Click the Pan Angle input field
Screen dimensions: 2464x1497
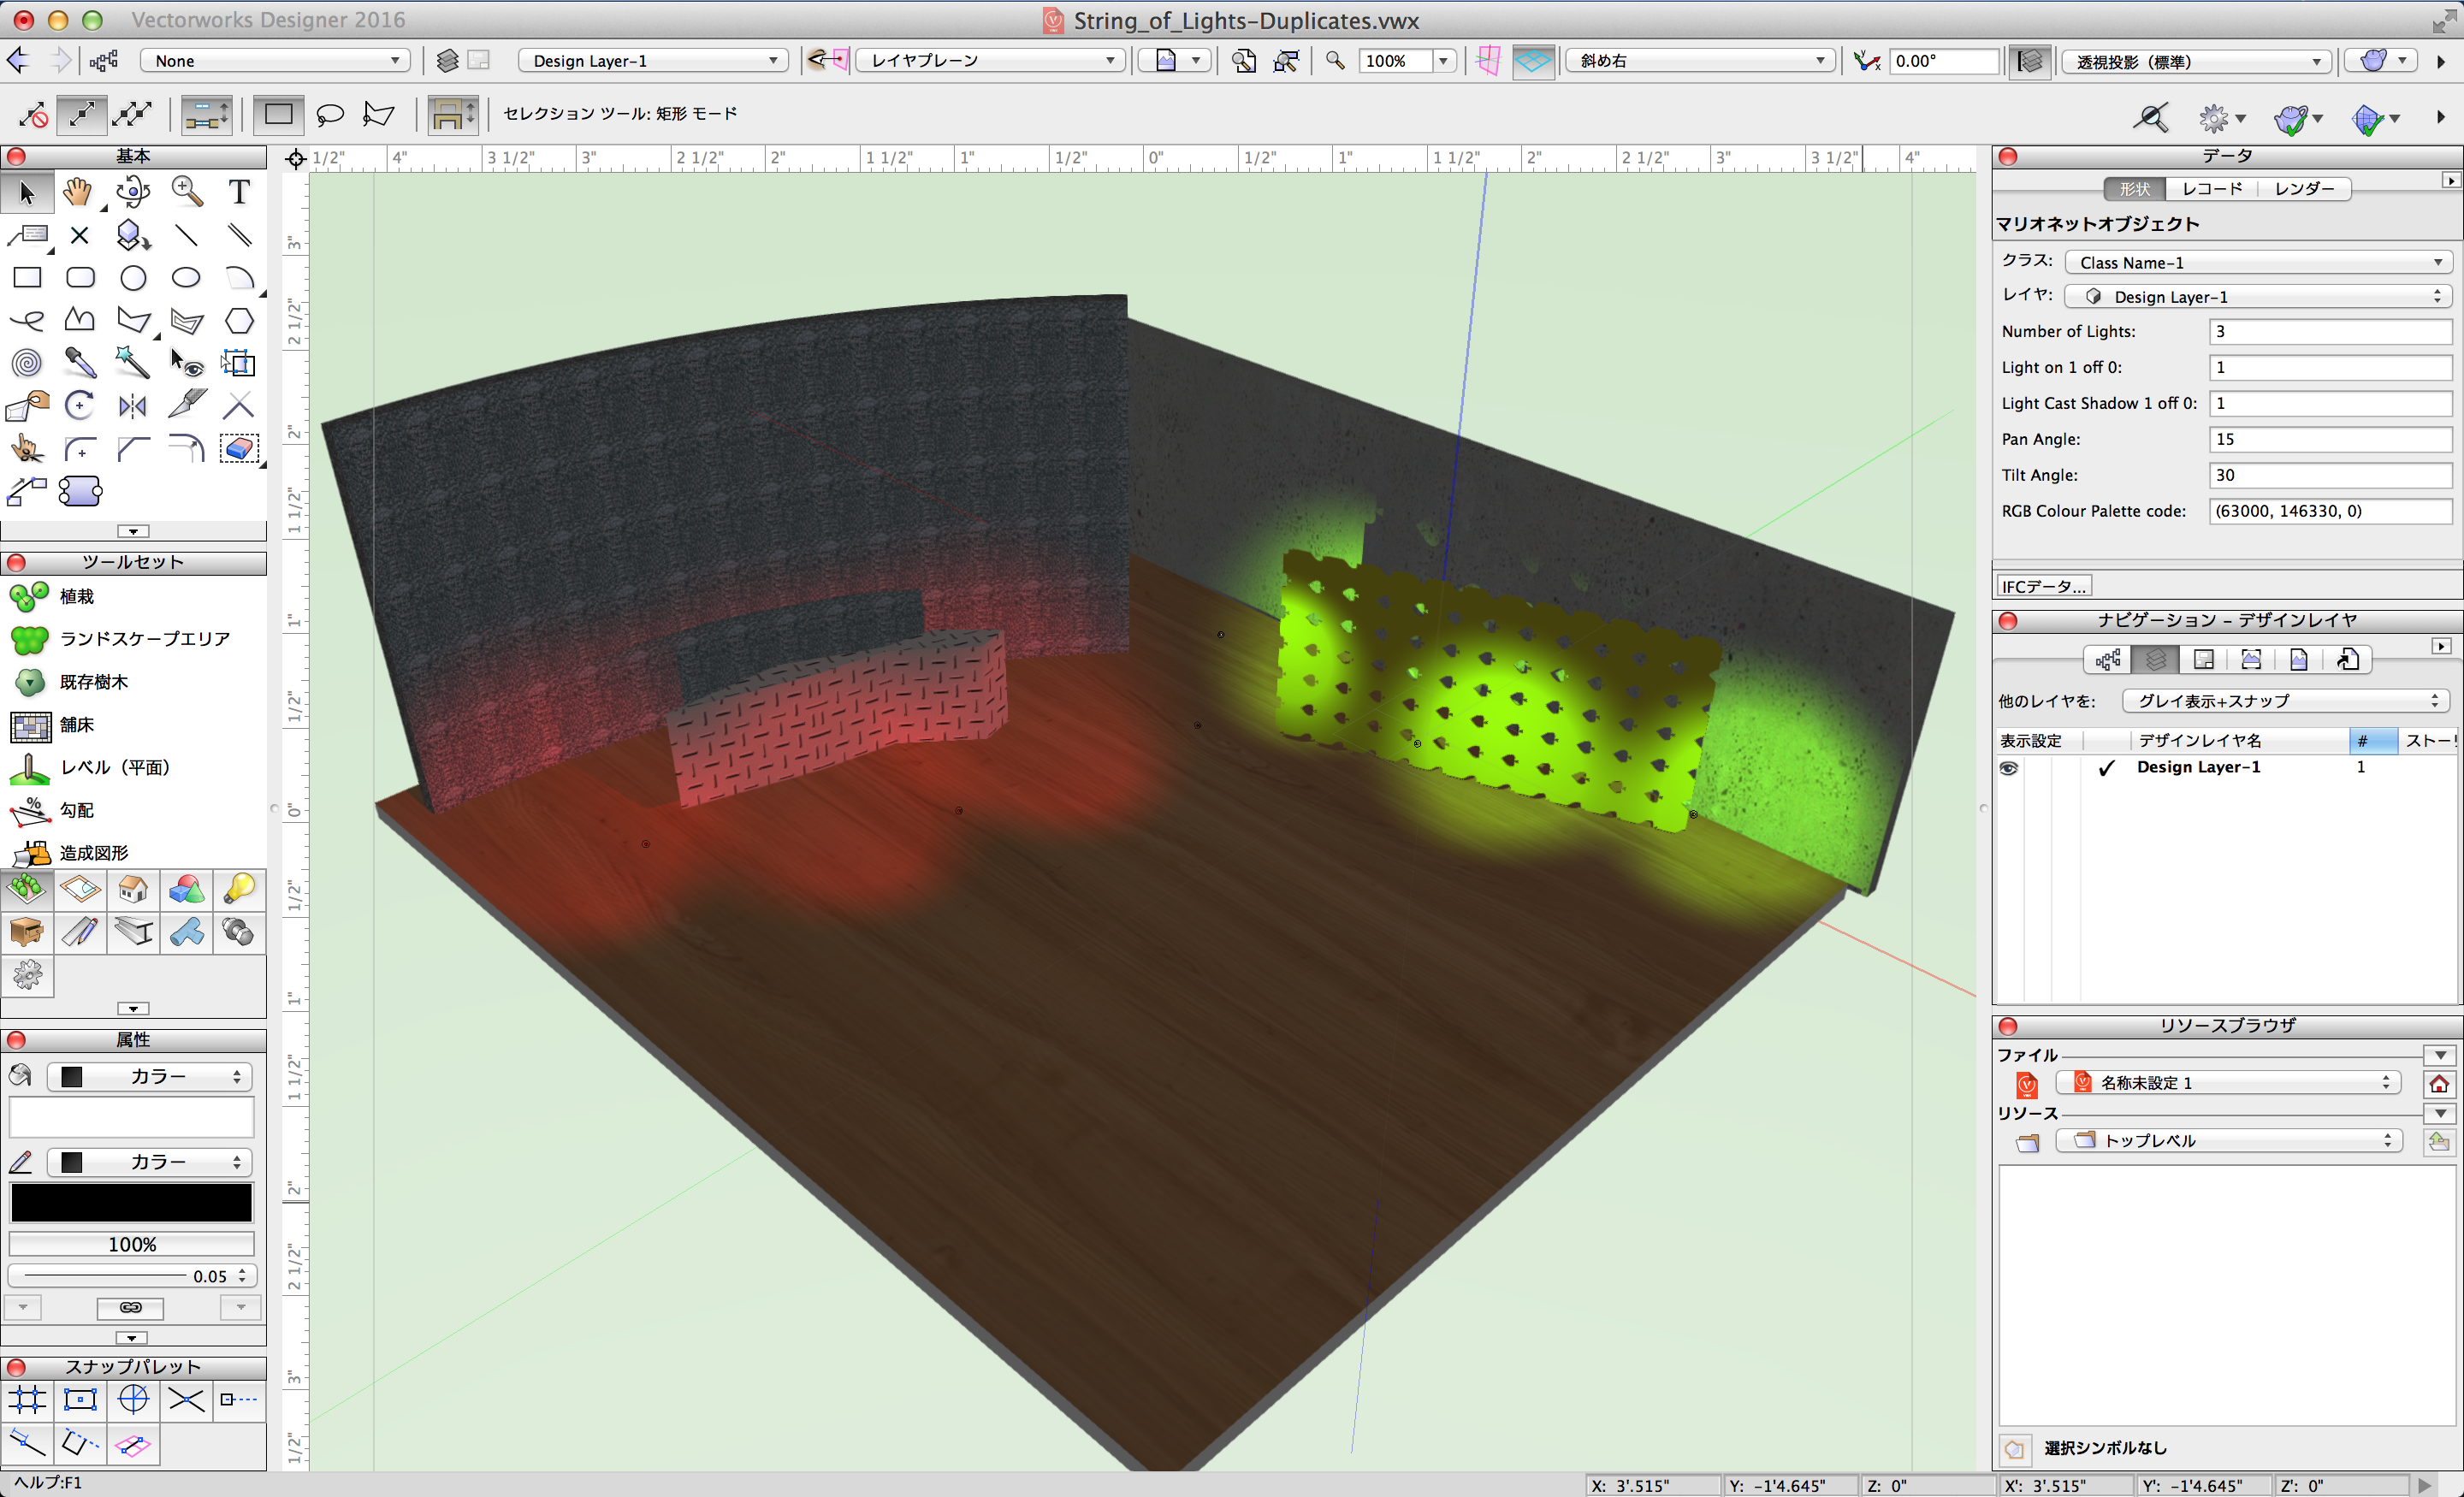tap(2329, 439)
